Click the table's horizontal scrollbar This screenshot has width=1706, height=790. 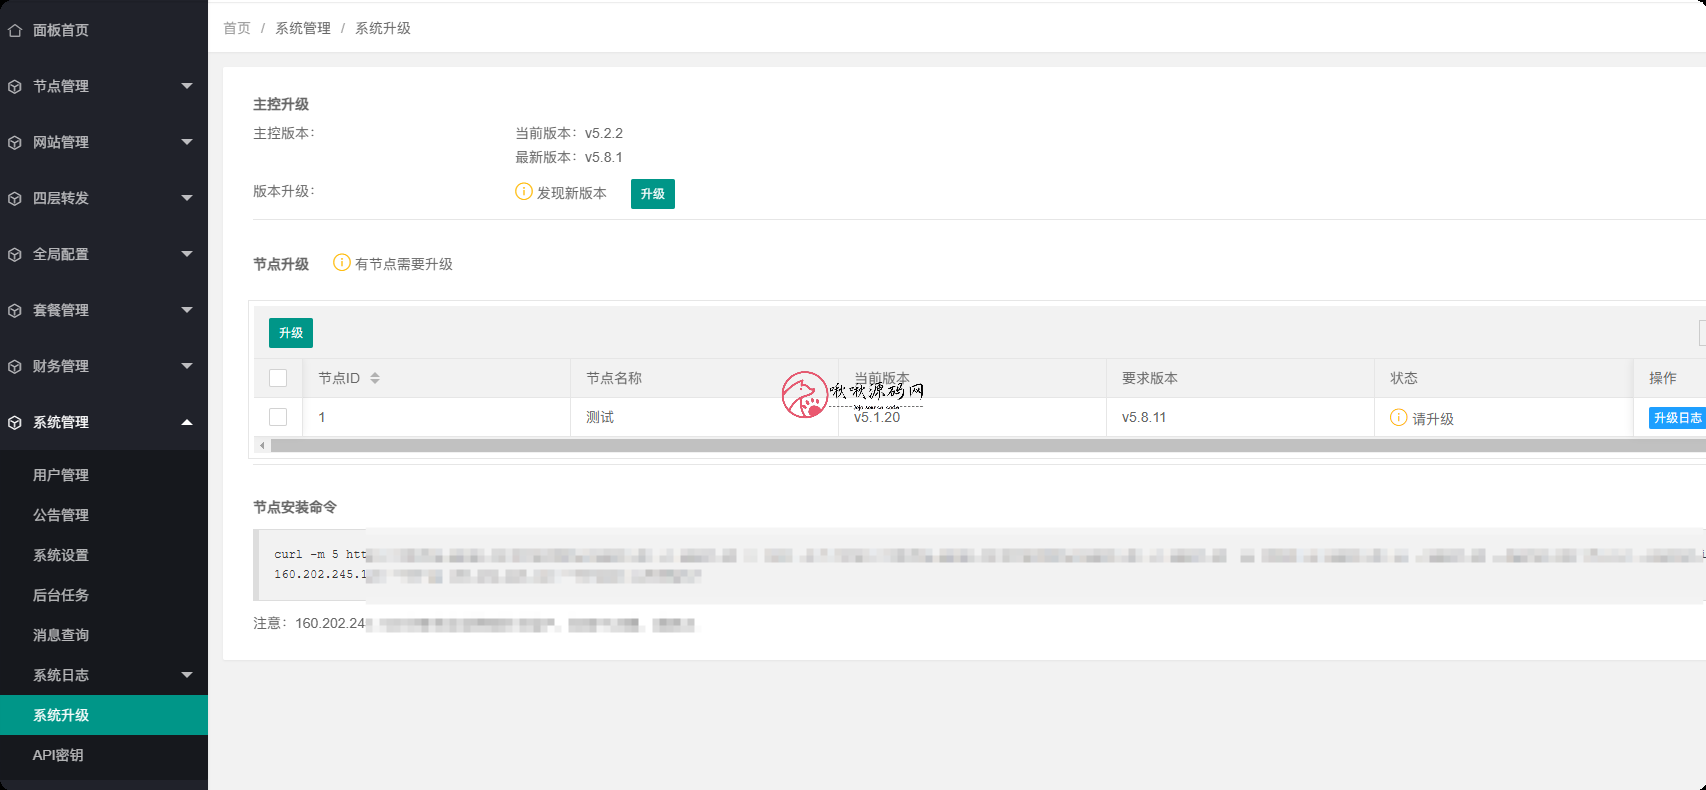[x=988, y=445]
